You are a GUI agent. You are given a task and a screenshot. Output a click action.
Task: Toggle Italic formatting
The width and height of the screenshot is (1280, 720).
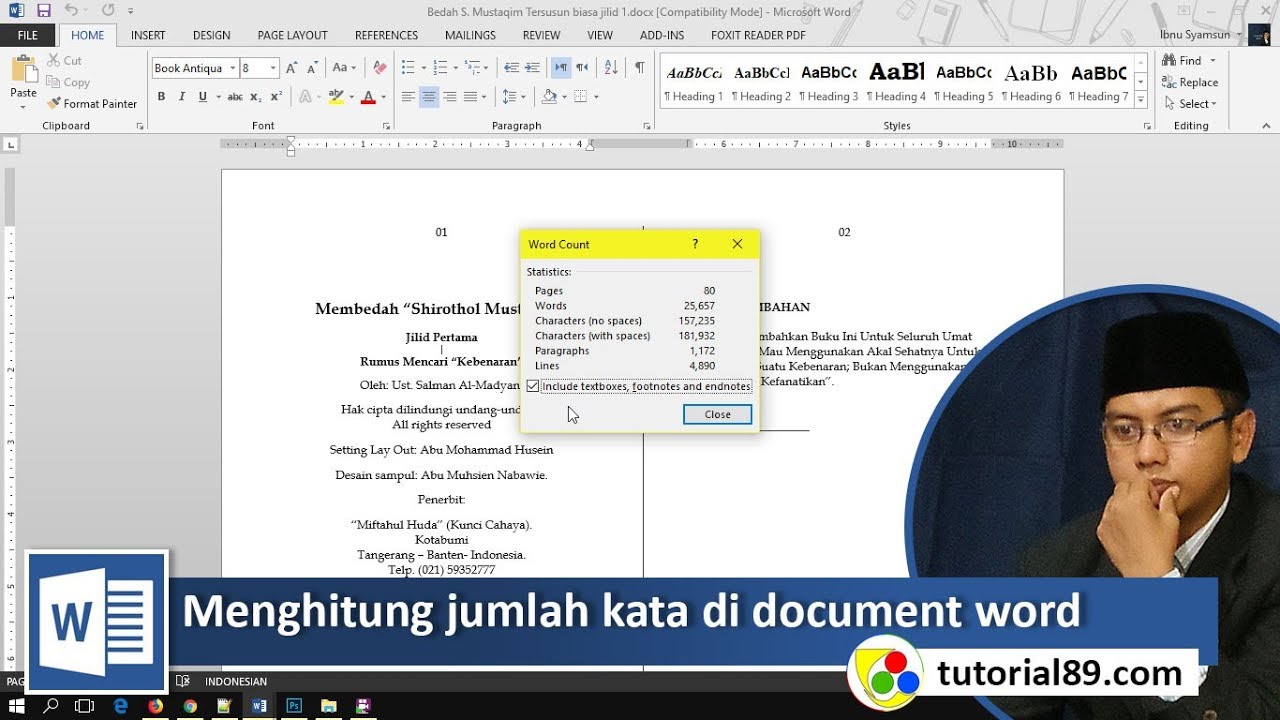pos(182,97)
